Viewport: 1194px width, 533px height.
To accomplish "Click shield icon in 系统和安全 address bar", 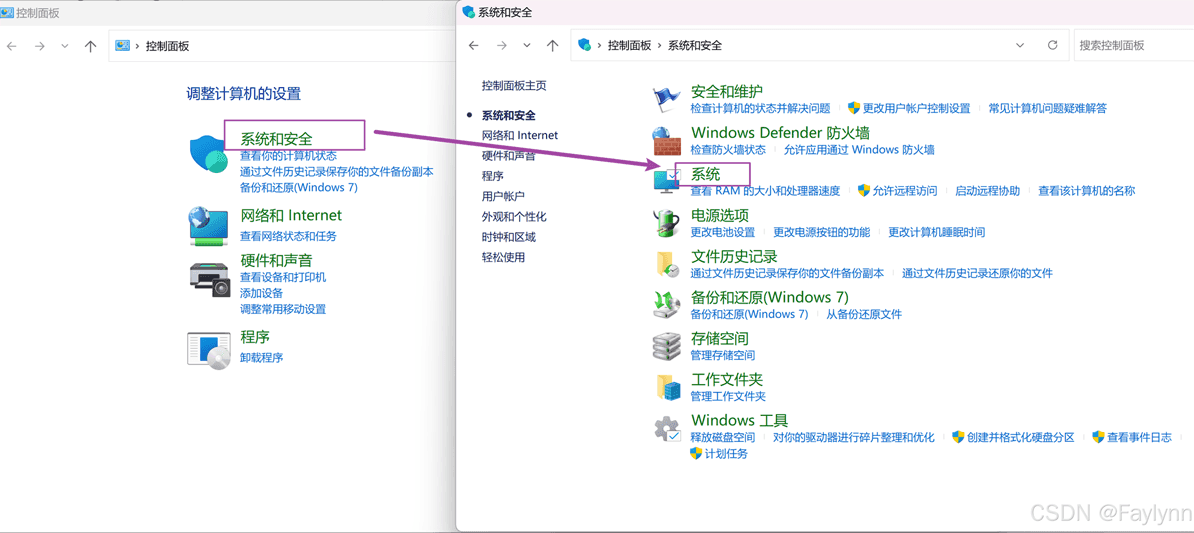I will [585, 46].
